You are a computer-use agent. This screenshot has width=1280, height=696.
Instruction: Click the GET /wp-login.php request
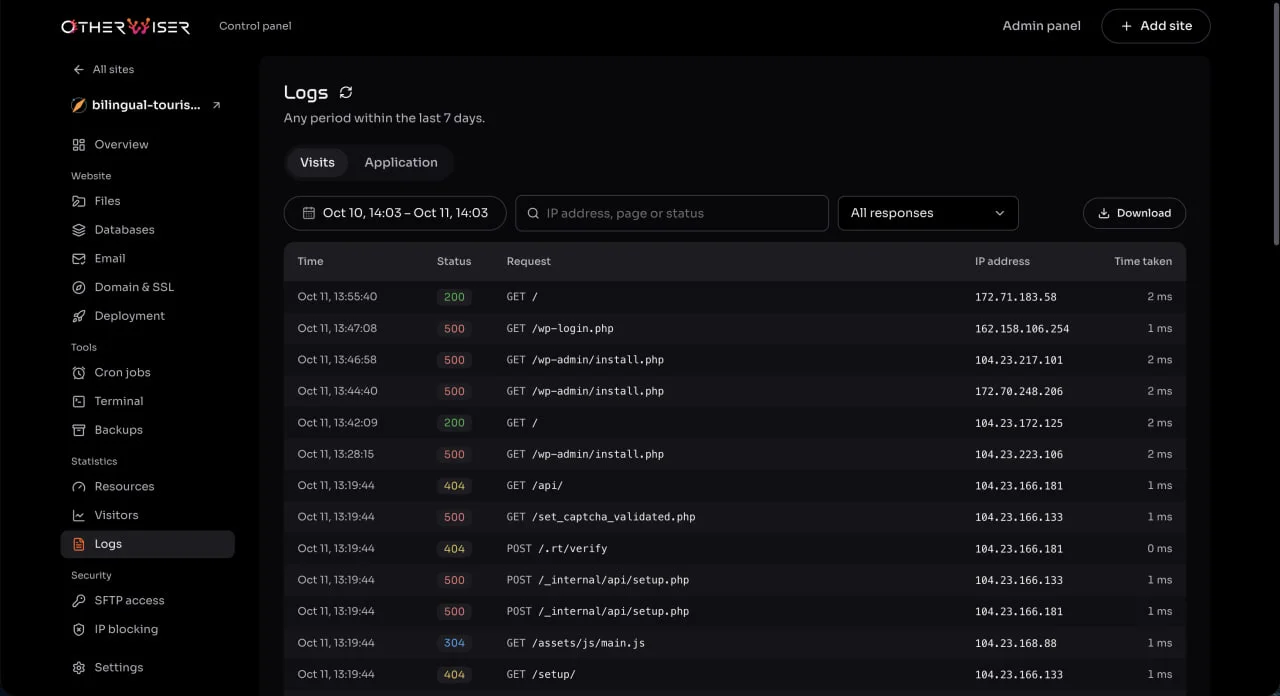560,328
